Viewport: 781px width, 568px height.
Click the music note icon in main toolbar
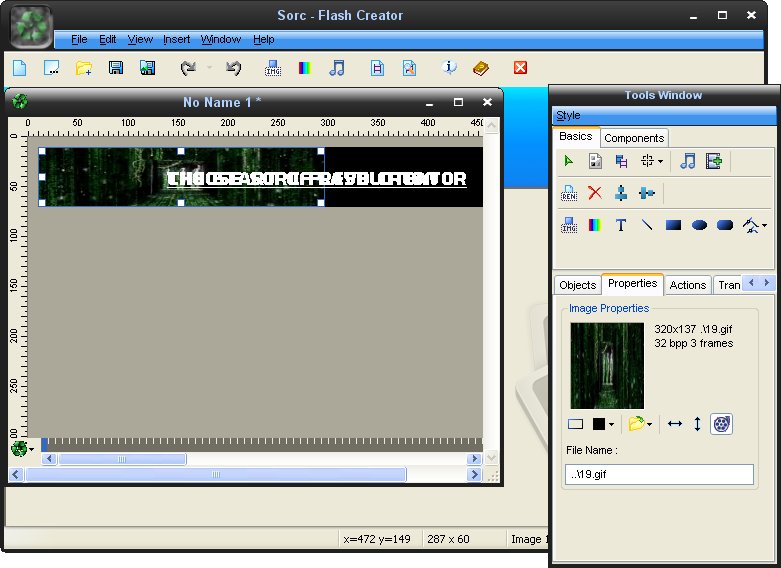pos(337,68)
